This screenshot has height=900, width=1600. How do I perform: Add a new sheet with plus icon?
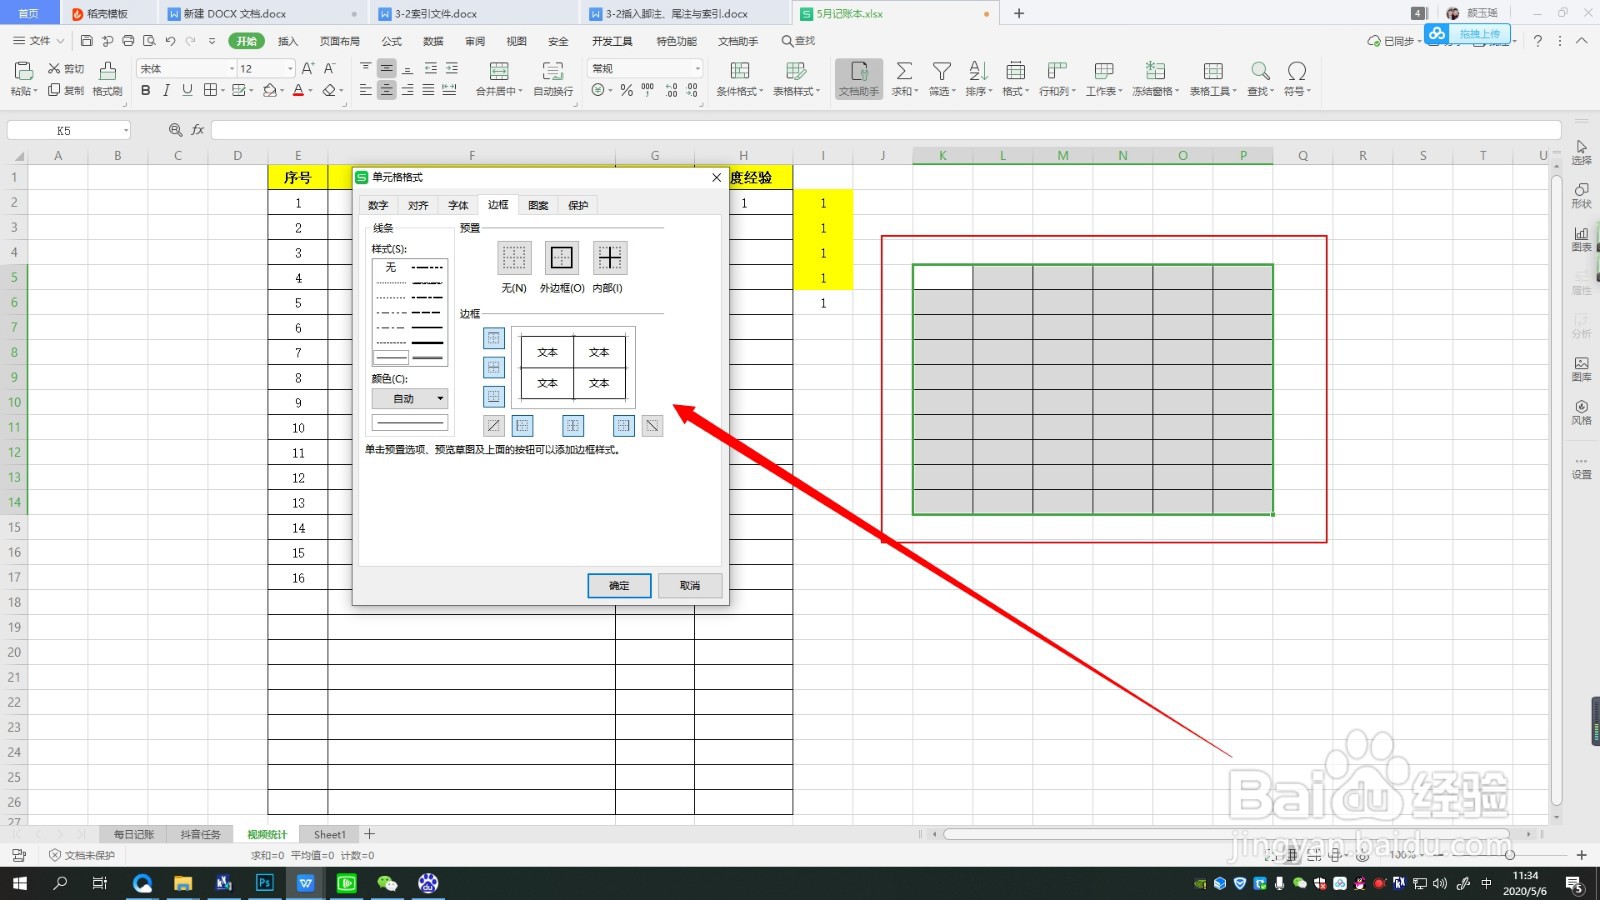pyautogui.click(x=370, y=834)
